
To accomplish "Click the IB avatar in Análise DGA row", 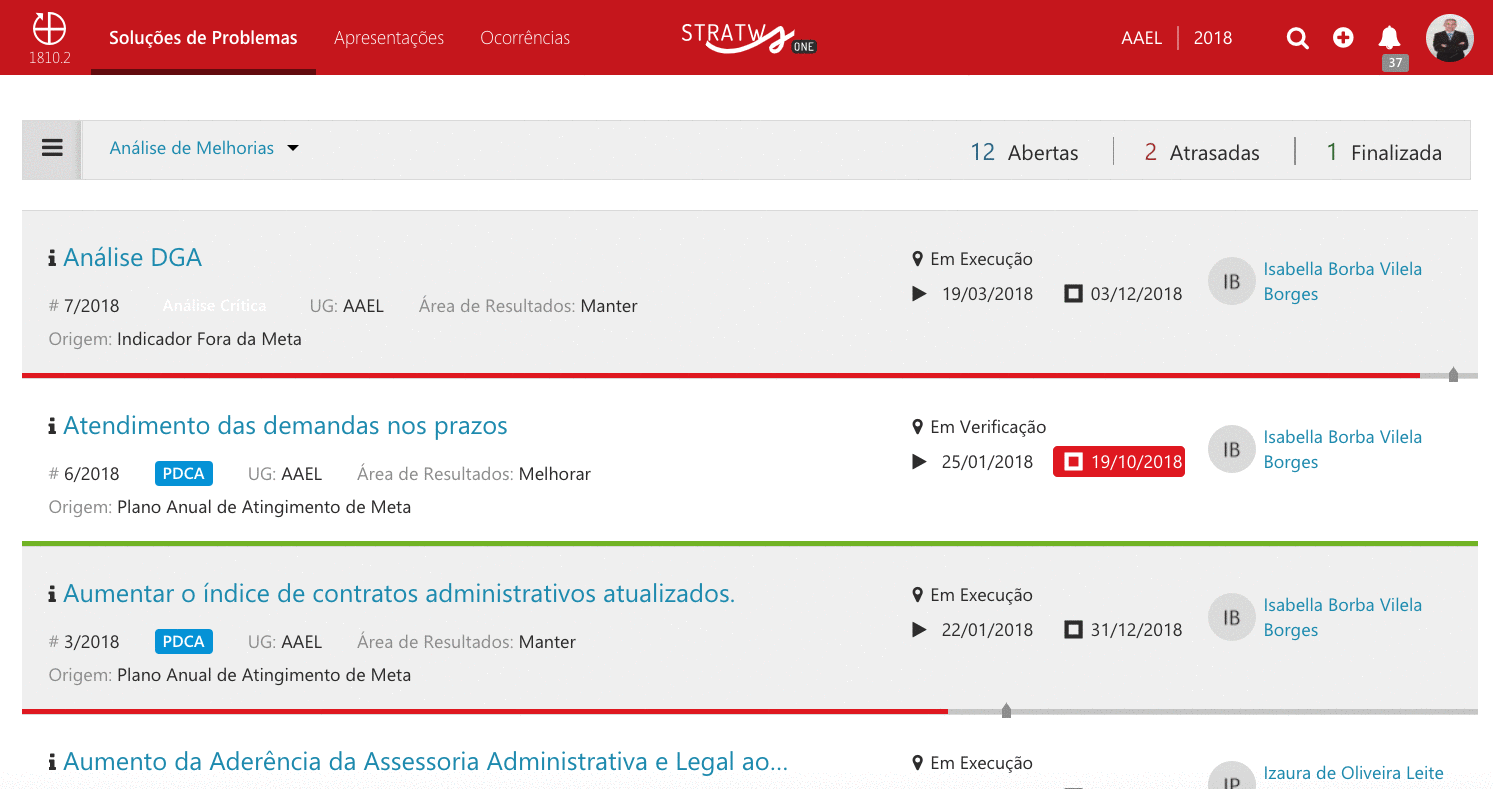I will [x=1232, y=281].
